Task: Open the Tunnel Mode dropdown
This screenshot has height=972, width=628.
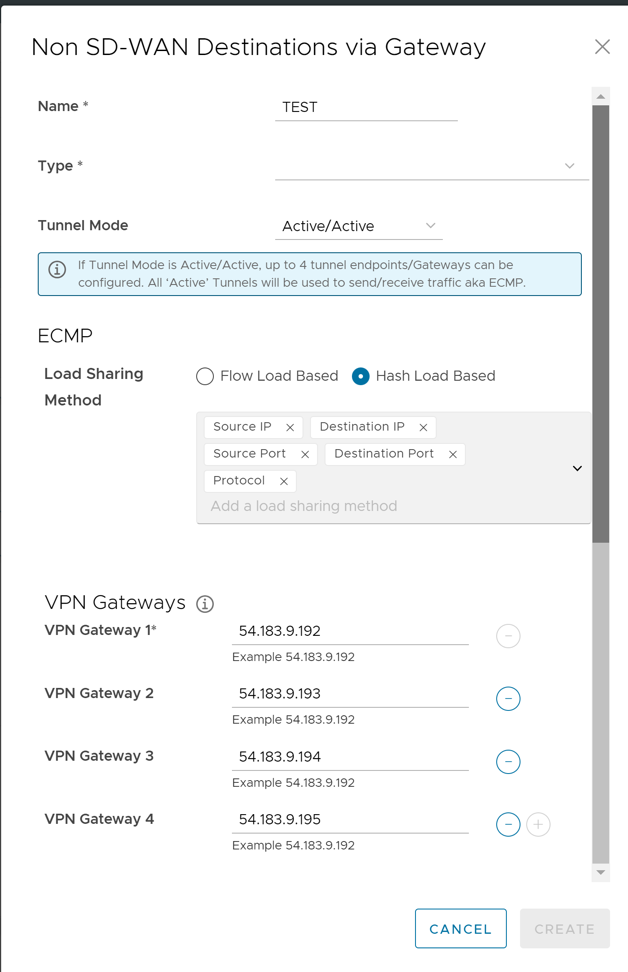Action: 358,226
